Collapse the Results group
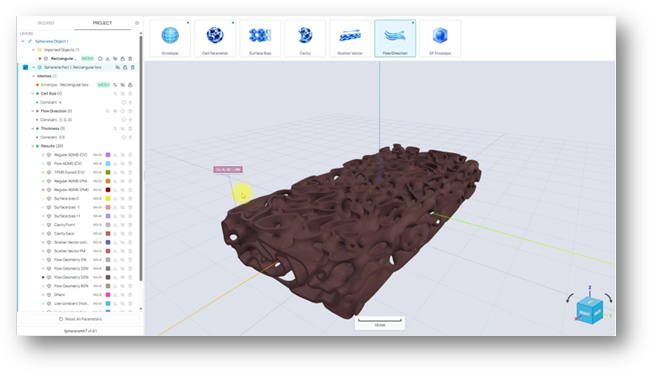 tap(33, 146)
